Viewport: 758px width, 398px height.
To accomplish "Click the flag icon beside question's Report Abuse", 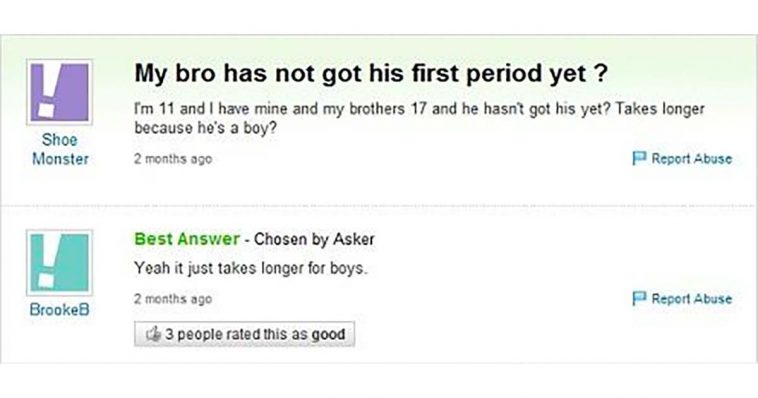I will tap(639, 158).
